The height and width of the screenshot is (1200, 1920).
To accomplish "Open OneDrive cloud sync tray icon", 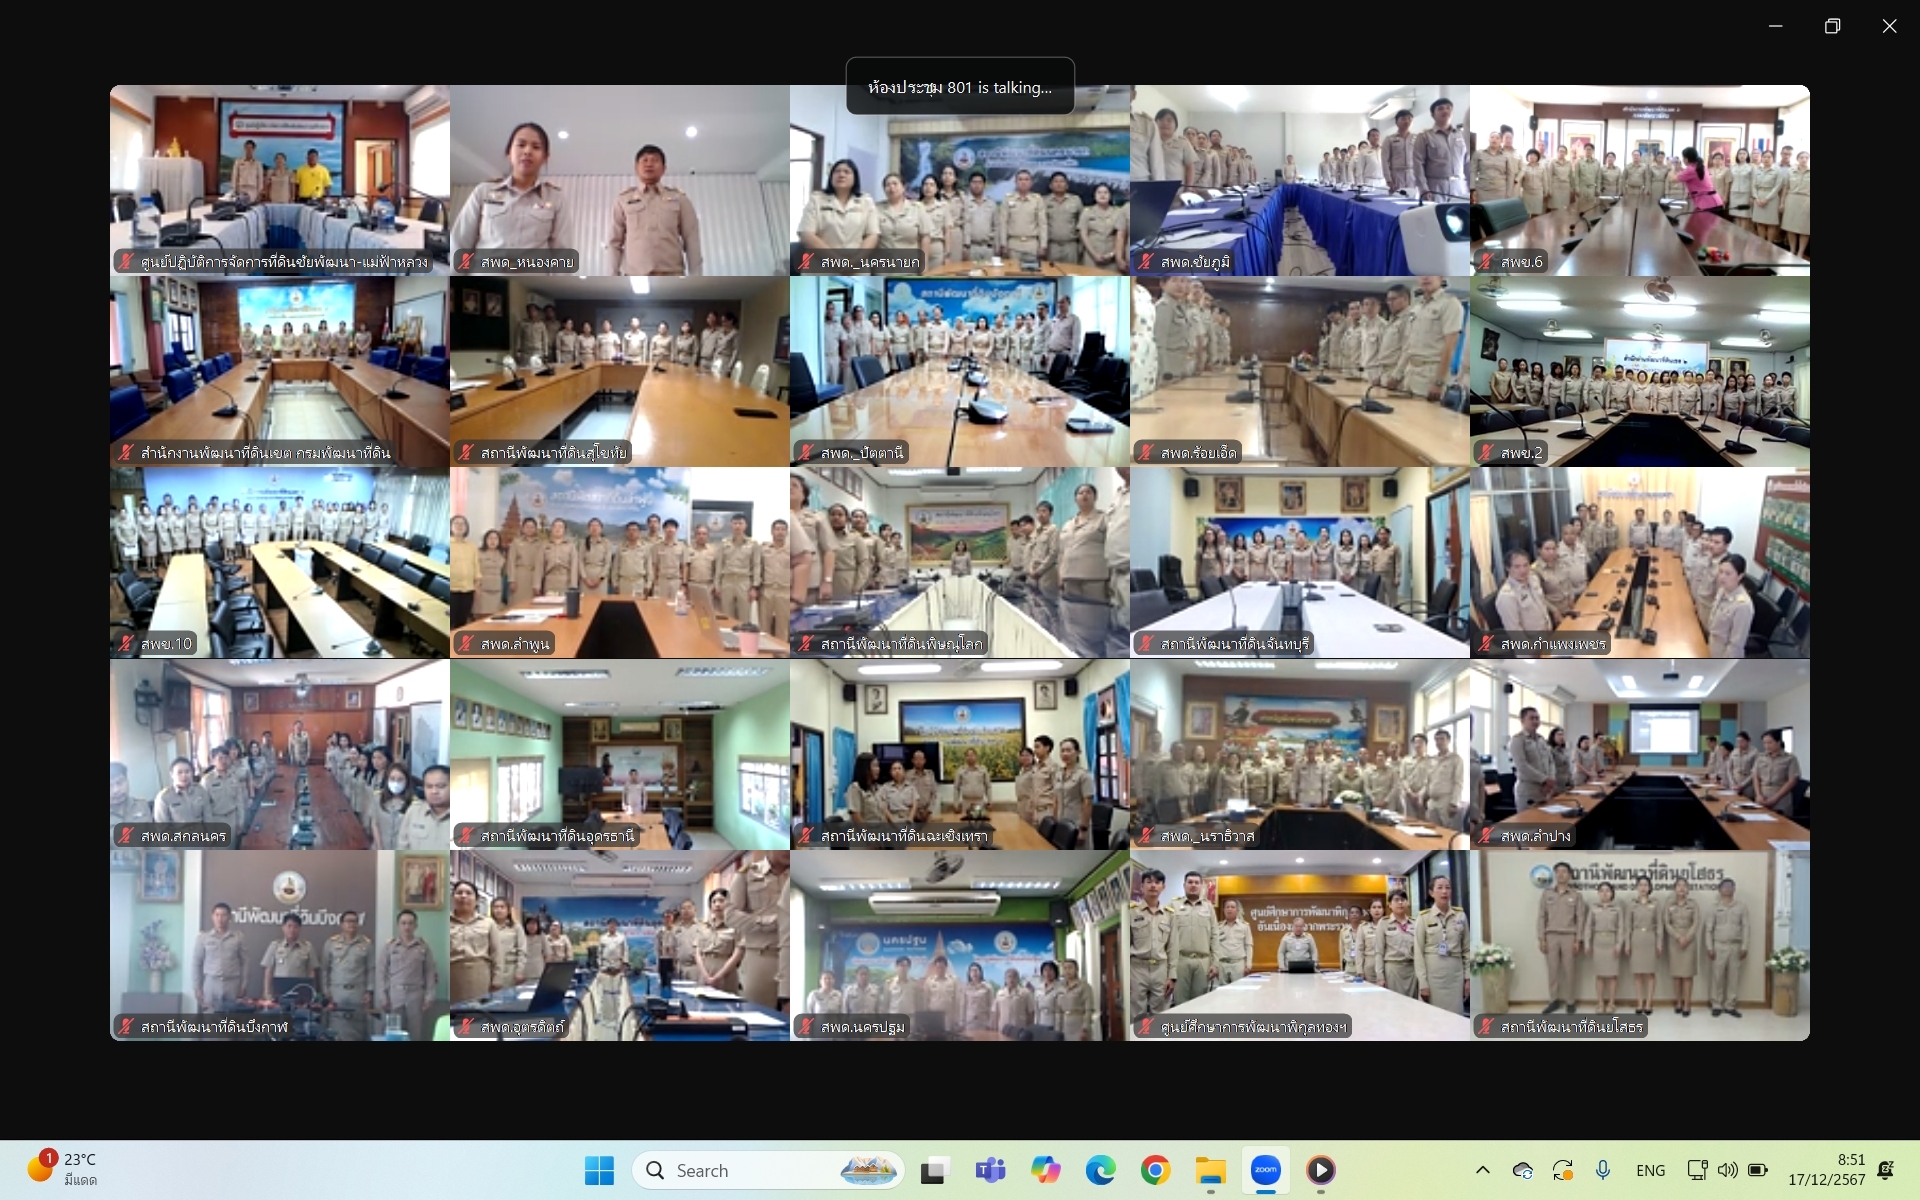I will click(x=1523, y=1170).
